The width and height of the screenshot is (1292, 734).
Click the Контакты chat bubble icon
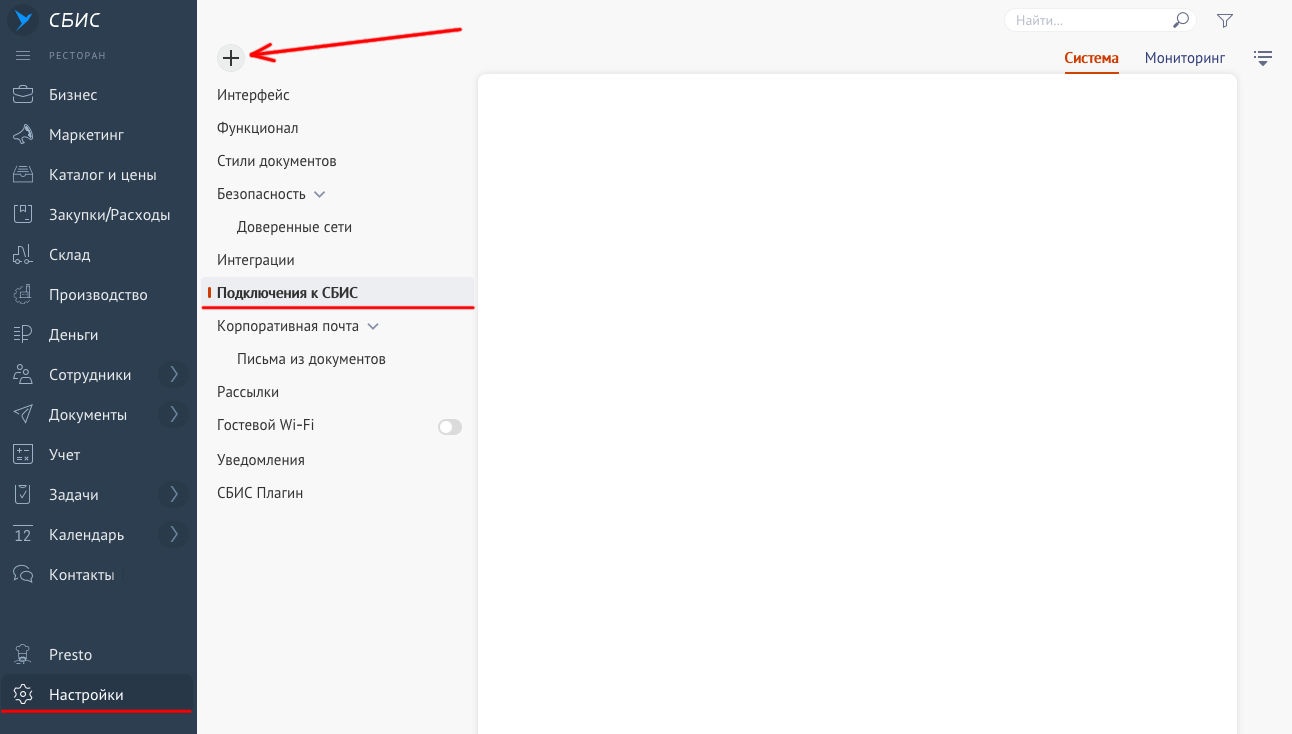pyautogui.click(x=23, y=575)
